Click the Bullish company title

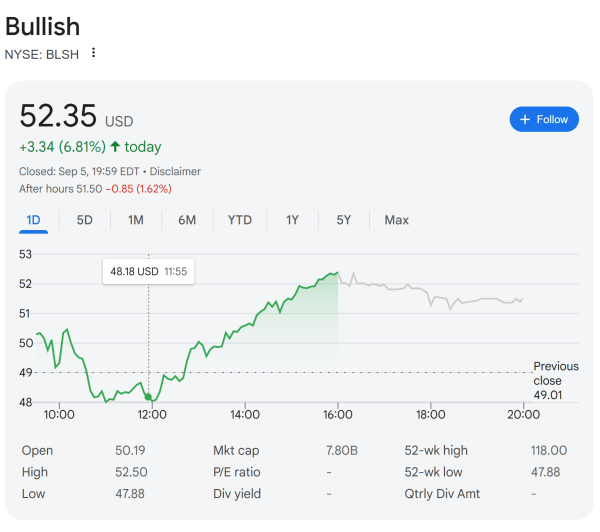click(43, 26)
